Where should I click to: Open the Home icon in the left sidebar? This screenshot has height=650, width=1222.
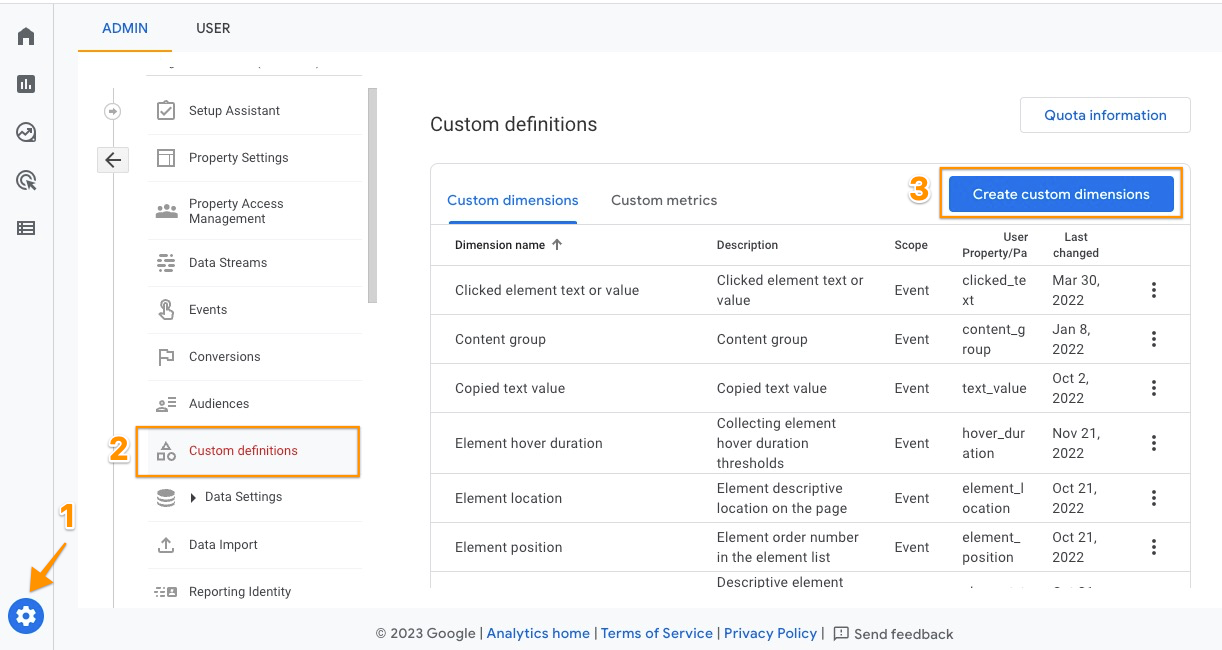click(x=25, y=35)
